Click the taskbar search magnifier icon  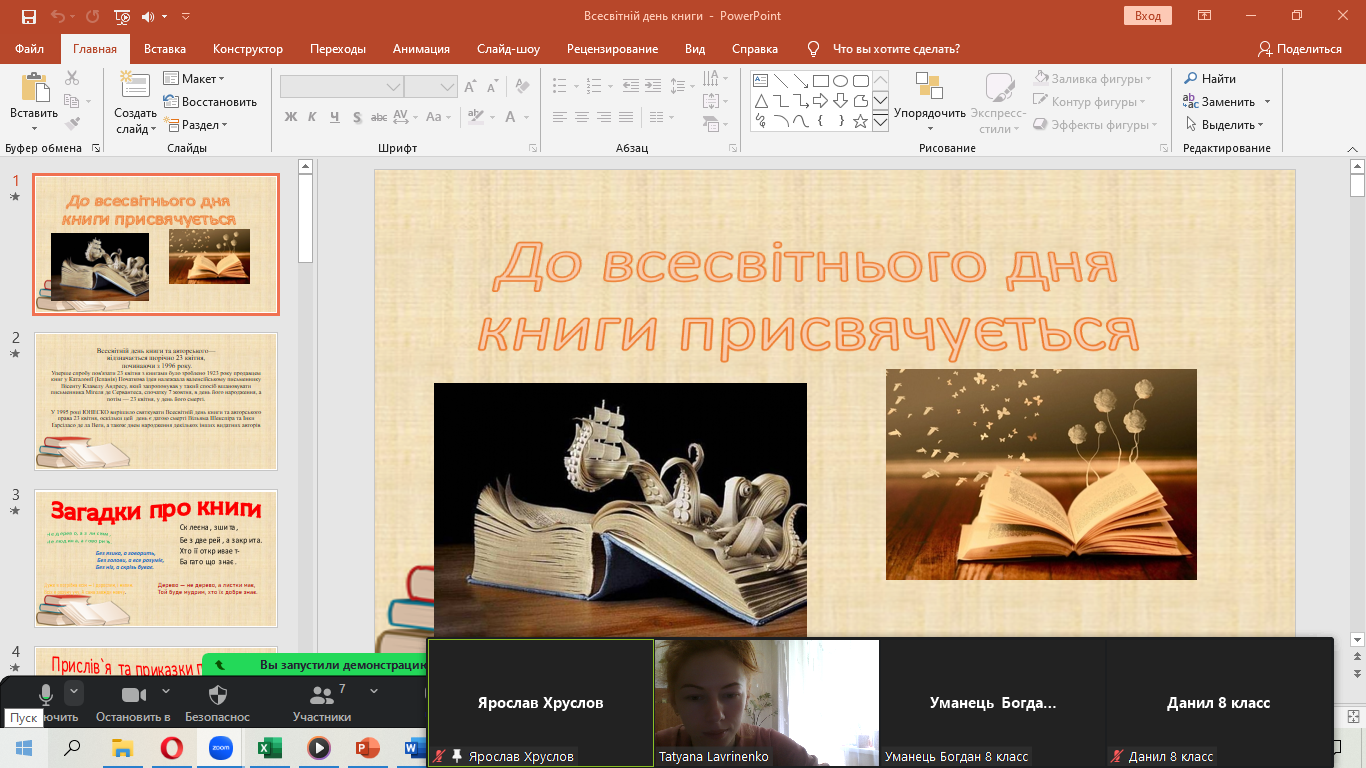click(x=73, y=747)
